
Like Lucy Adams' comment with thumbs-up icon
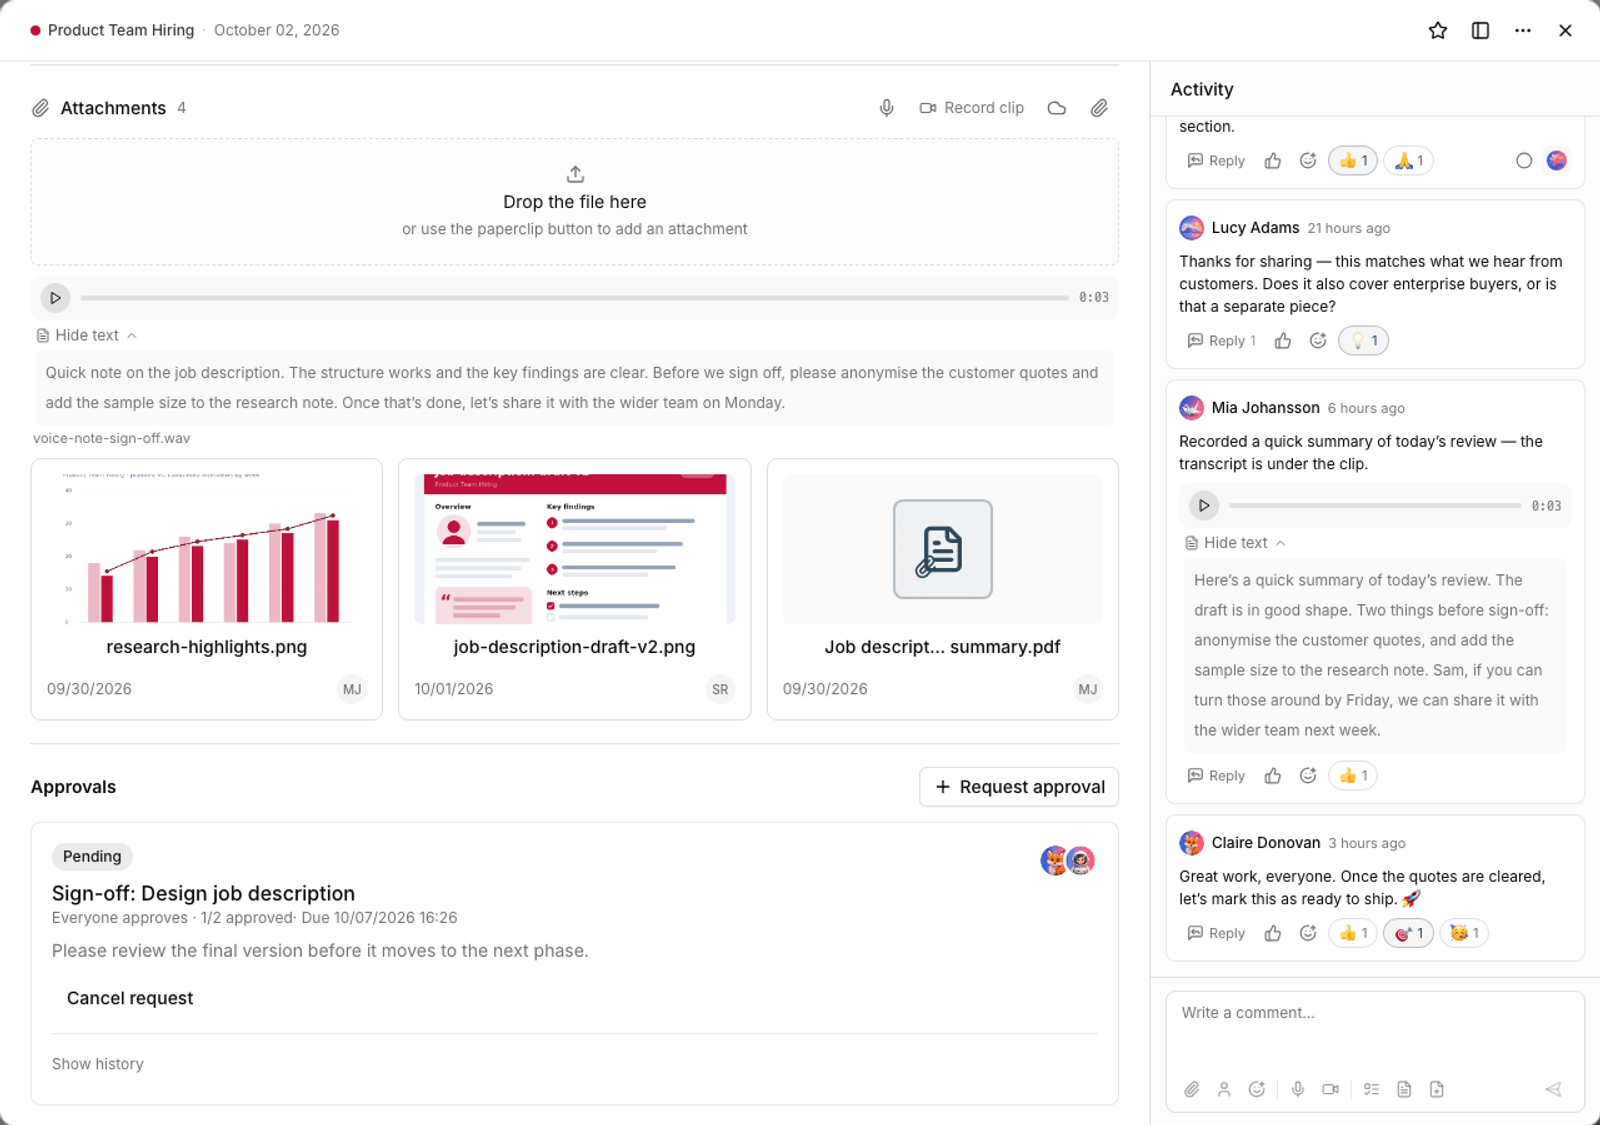[1283, 341]
